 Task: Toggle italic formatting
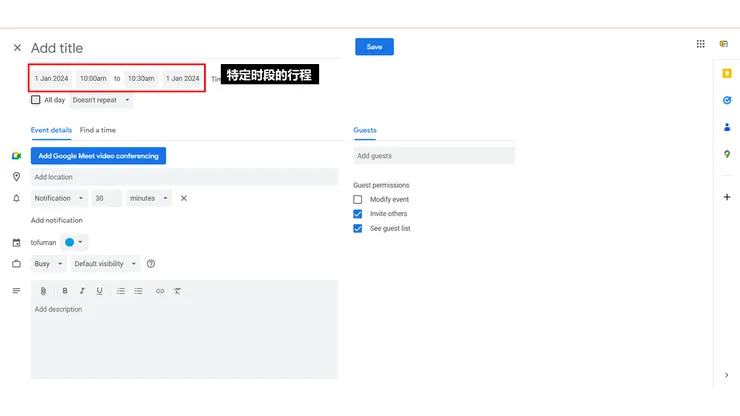[82, 291]
